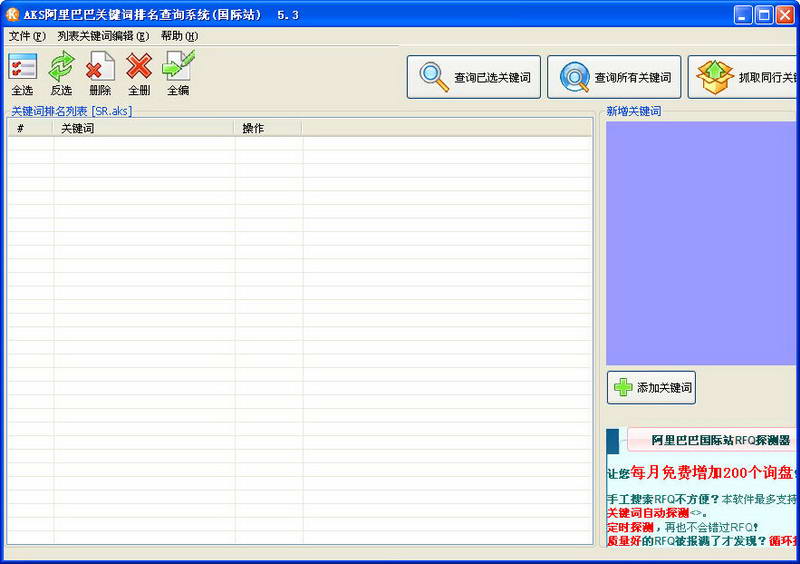Open the 文件(F) menu

[27, 36]
